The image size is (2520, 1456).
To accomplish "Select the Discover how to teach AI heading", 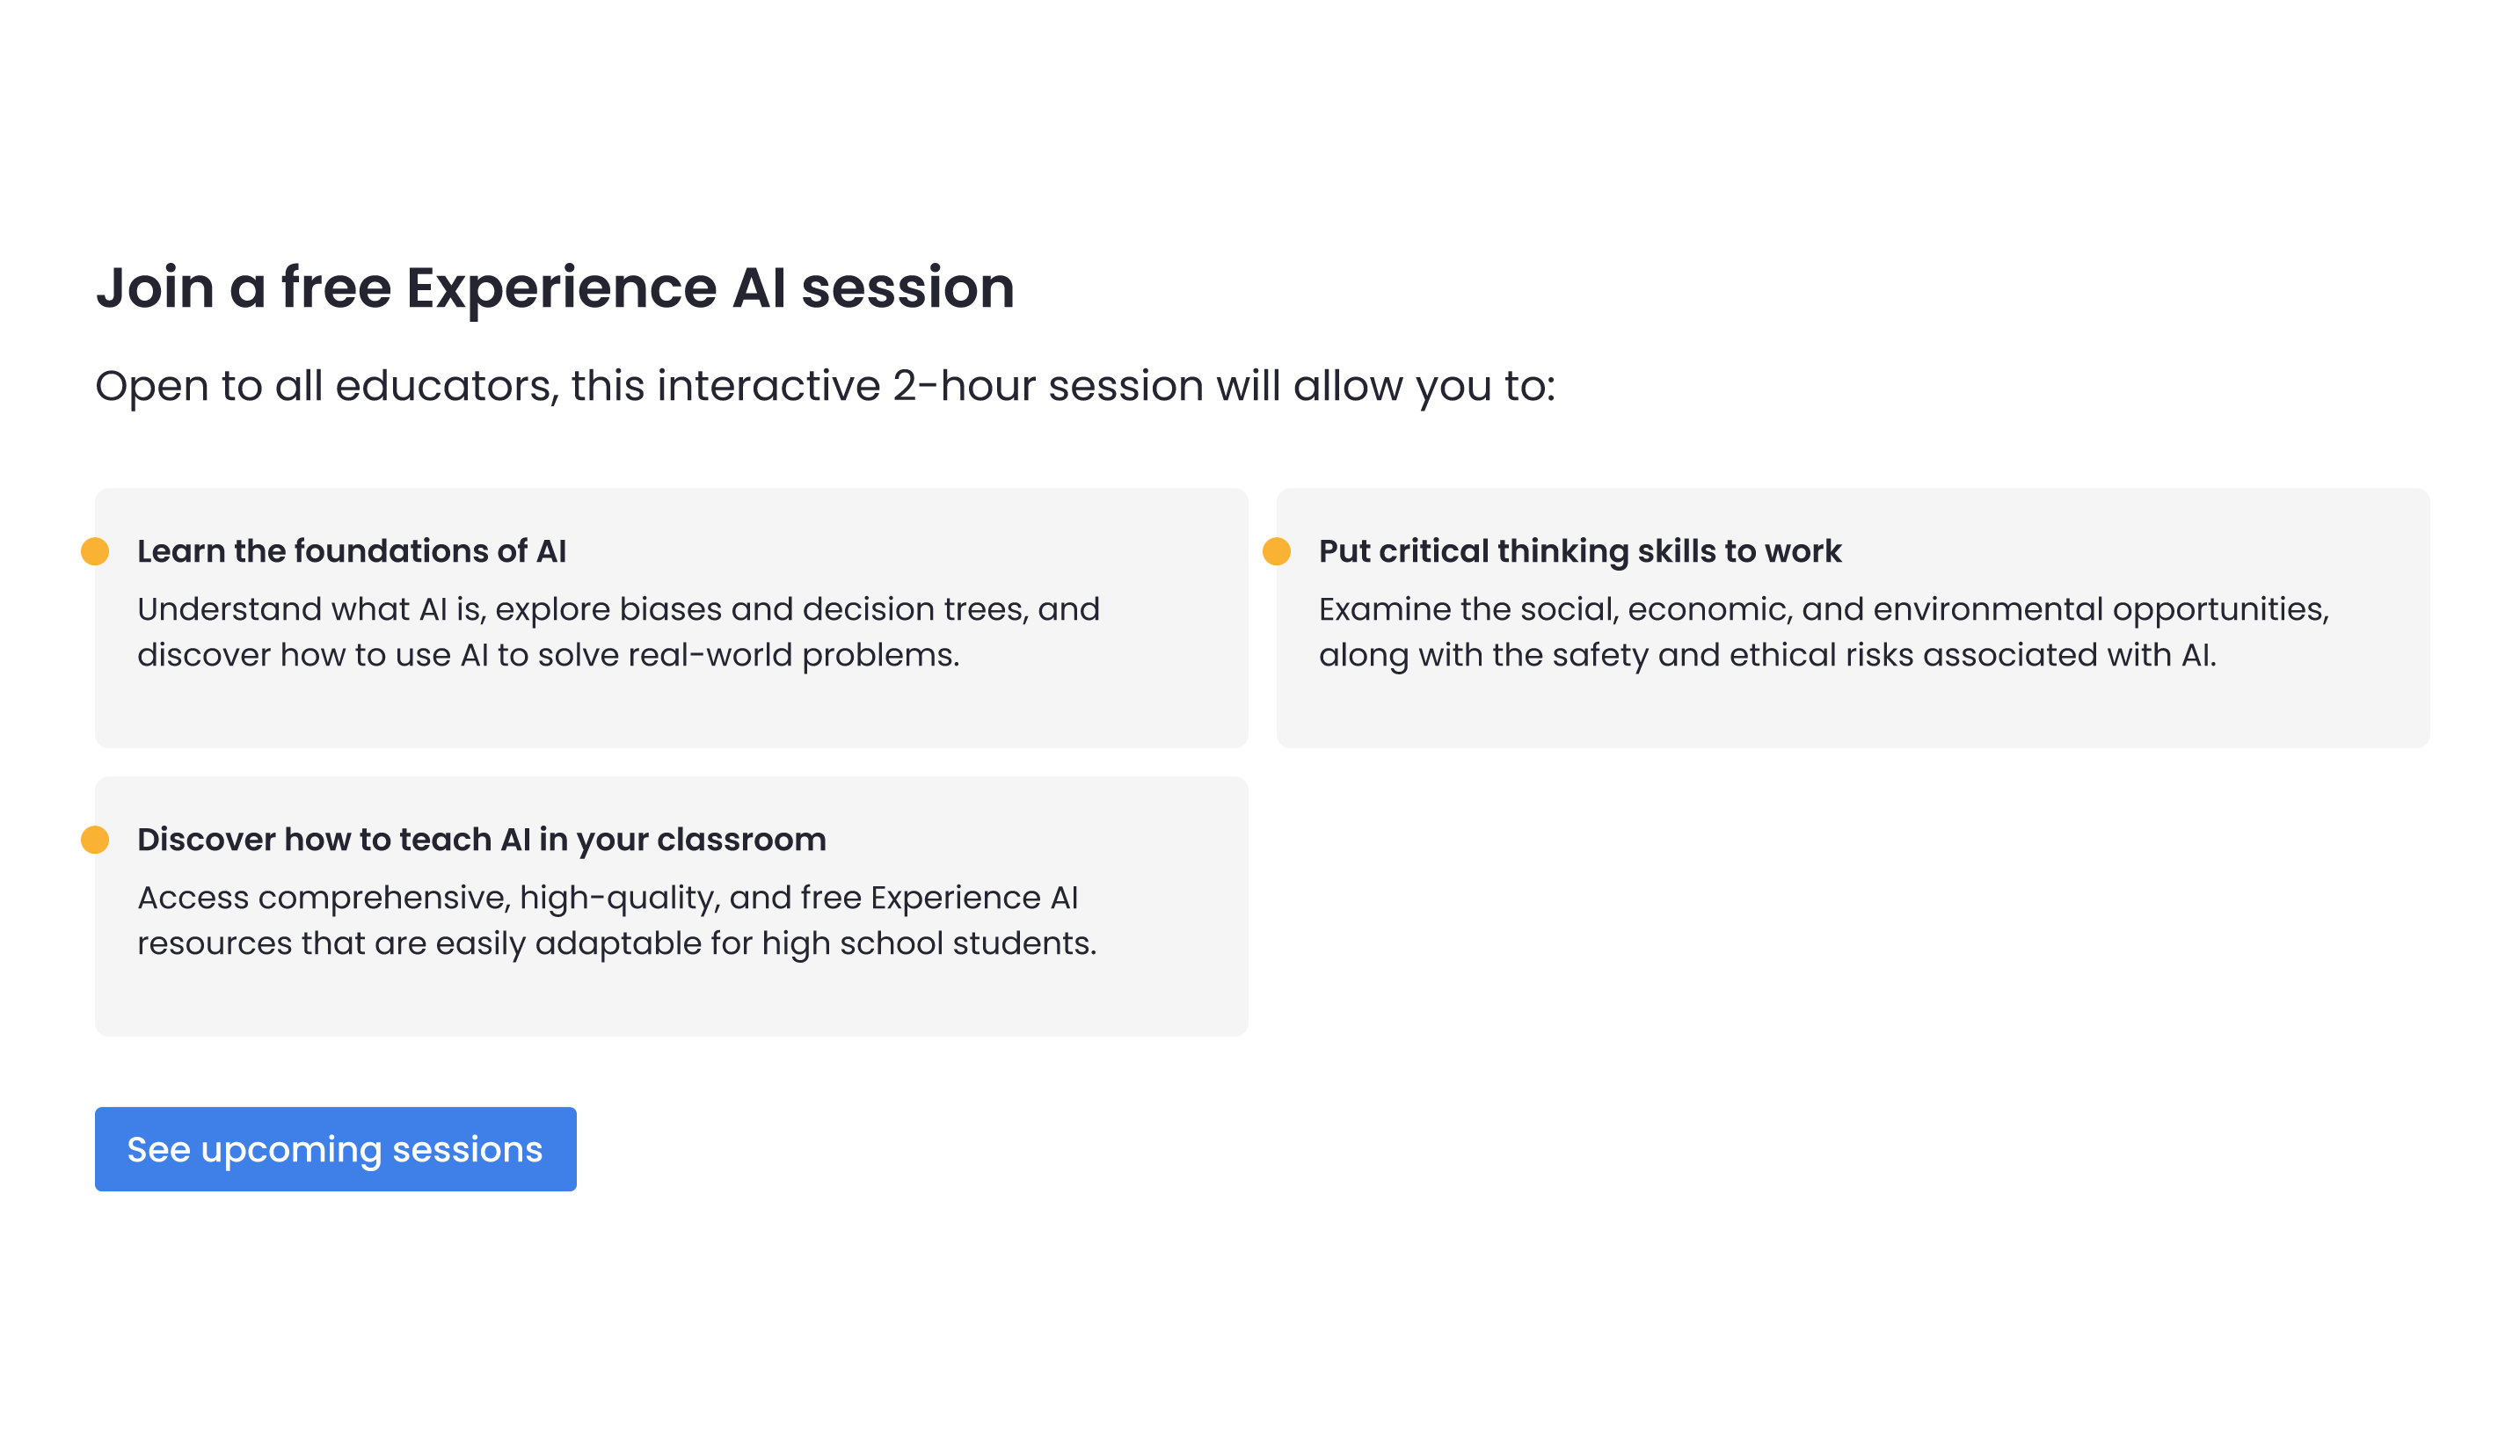I will point(481,839).
